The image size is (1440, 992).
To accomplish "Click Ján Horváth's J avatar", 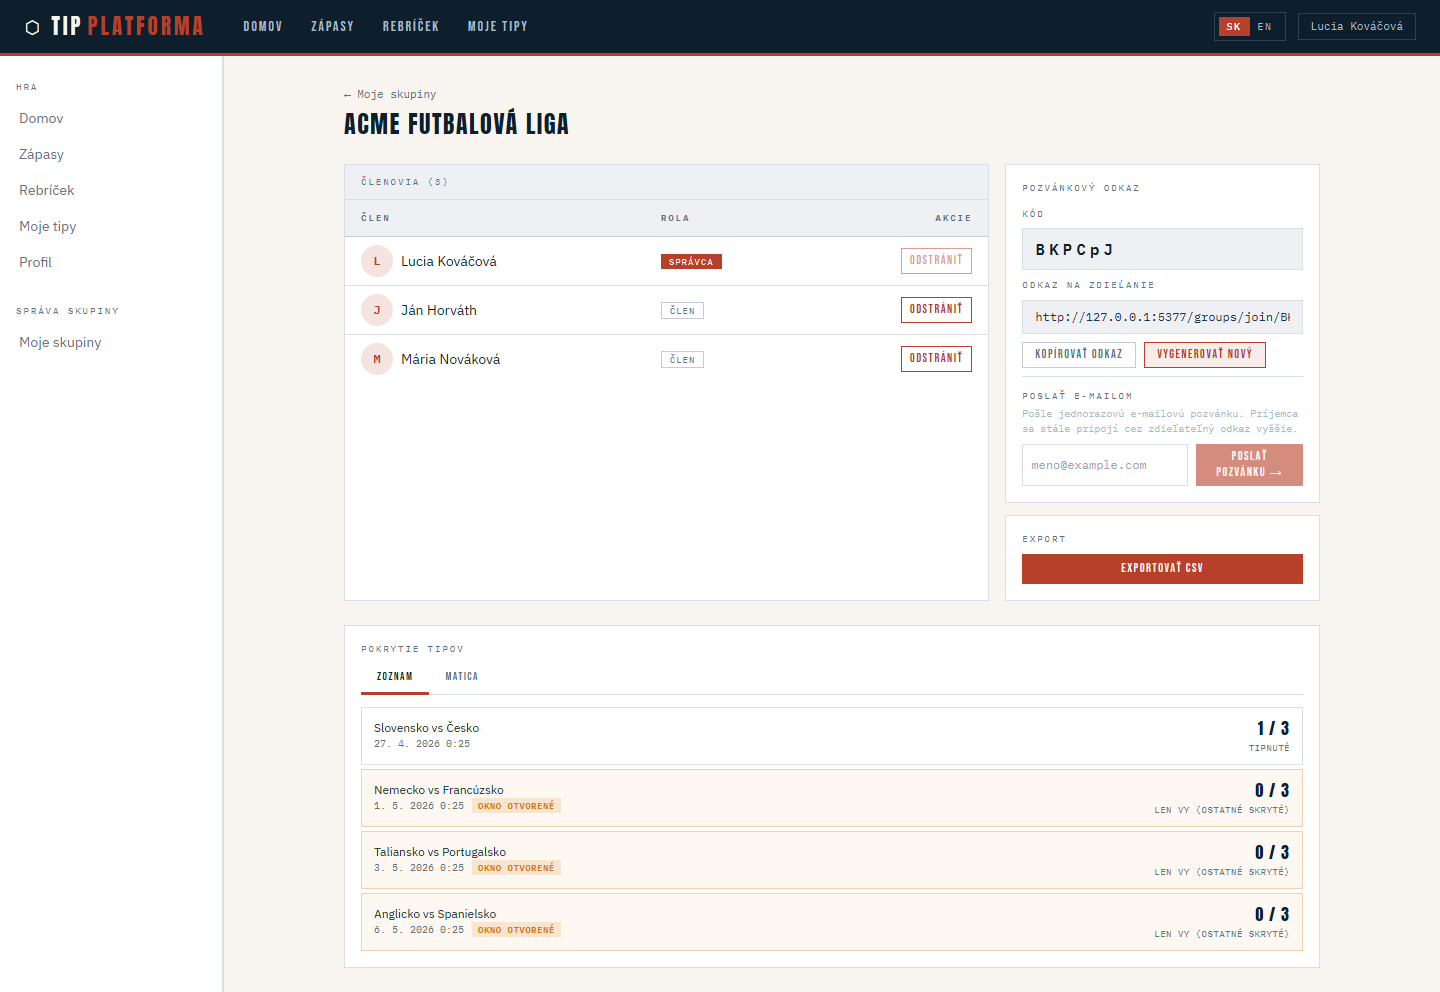I will pyautogui.click(x=376, y=310).
